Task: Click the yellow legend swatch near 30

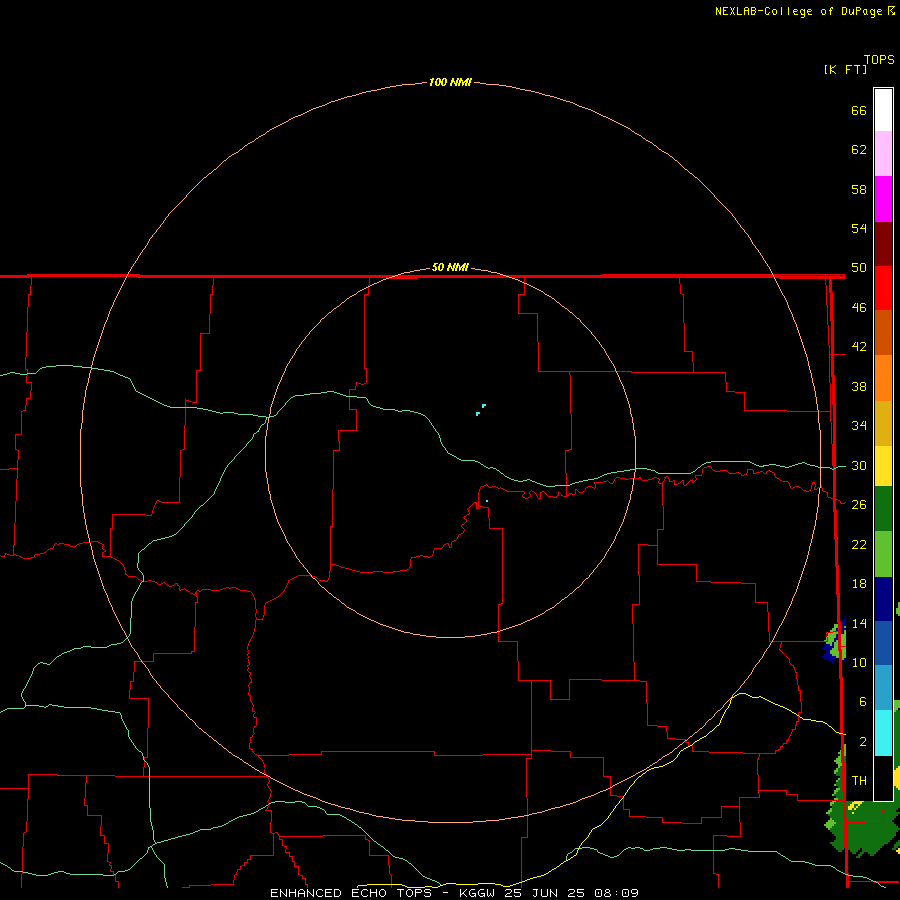Action: point(883,465)
